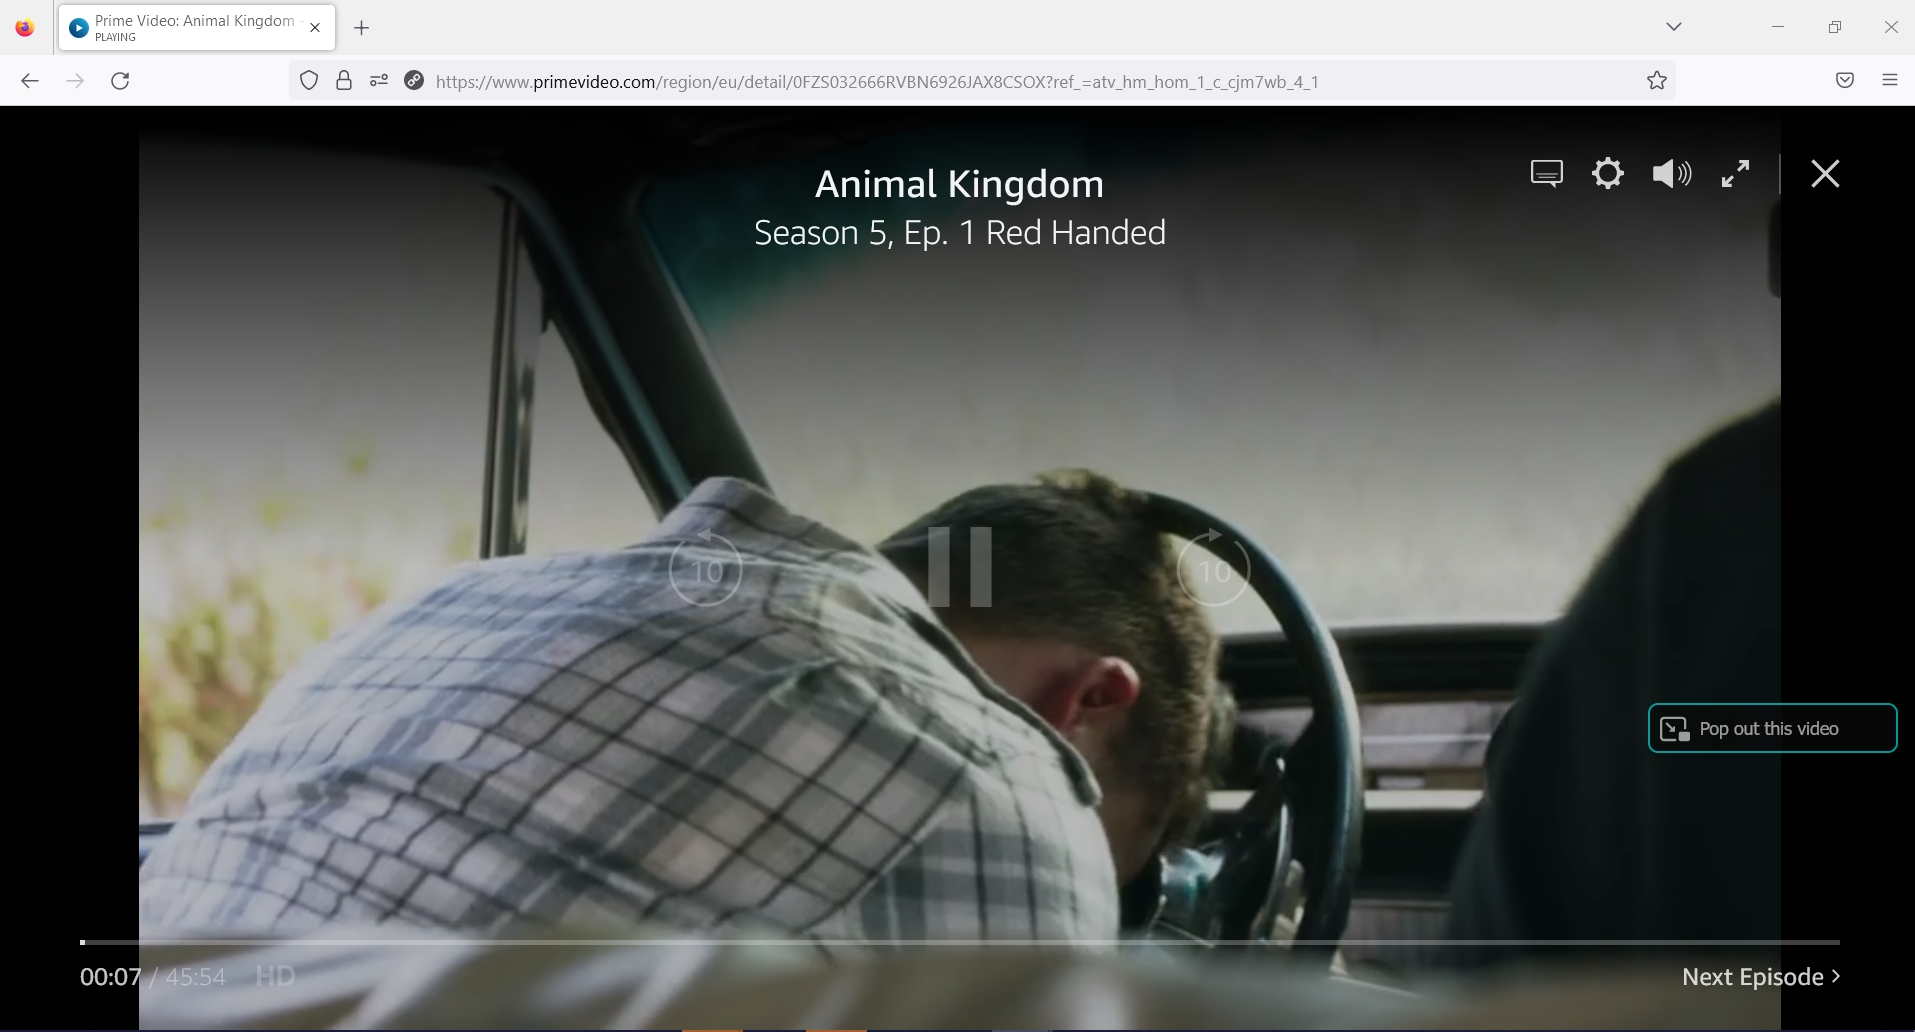Open the Firefox application menu
The width and height of the screenshot is (1915, 1032).
pyautogui.click(x=1890, y=81)
